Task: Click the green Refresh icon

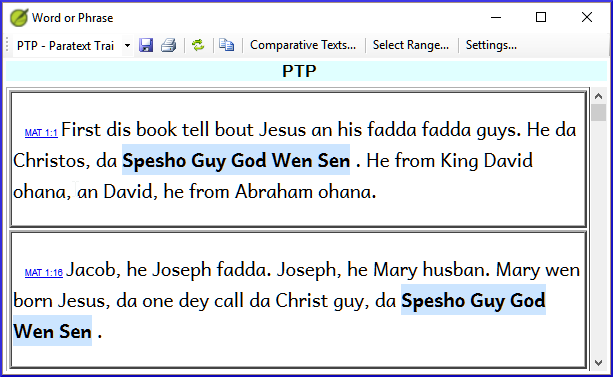Action: point(198,45)
